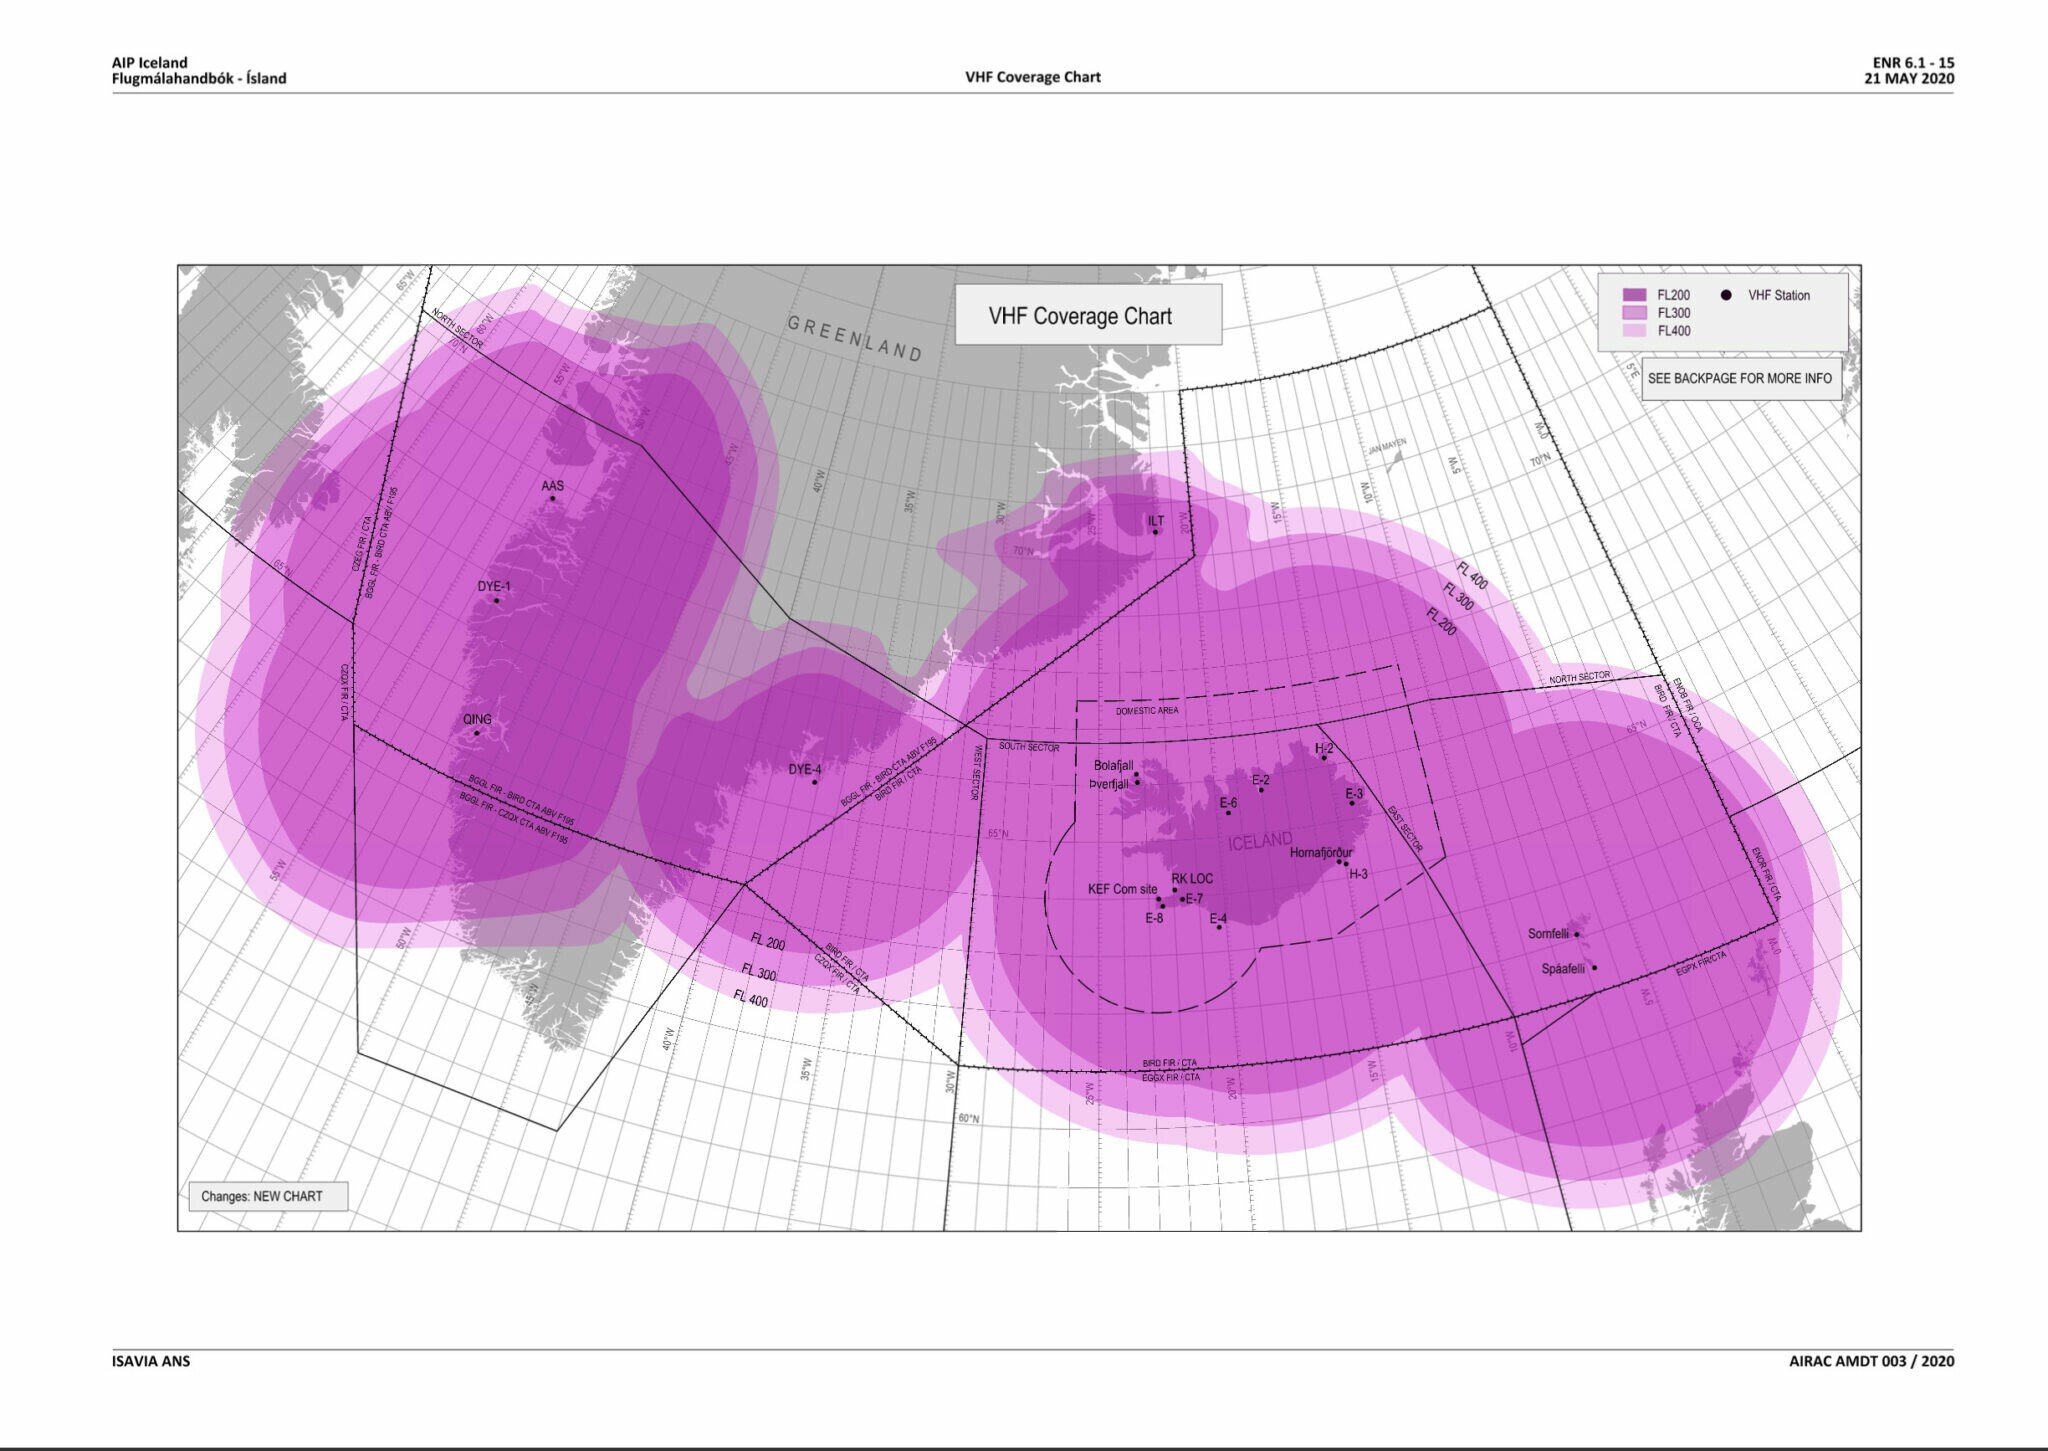Click the 'EGGX FIR / CTA' boundary label
This screenshot has height=1451, width=2048.
[x=1171, y=1078]
